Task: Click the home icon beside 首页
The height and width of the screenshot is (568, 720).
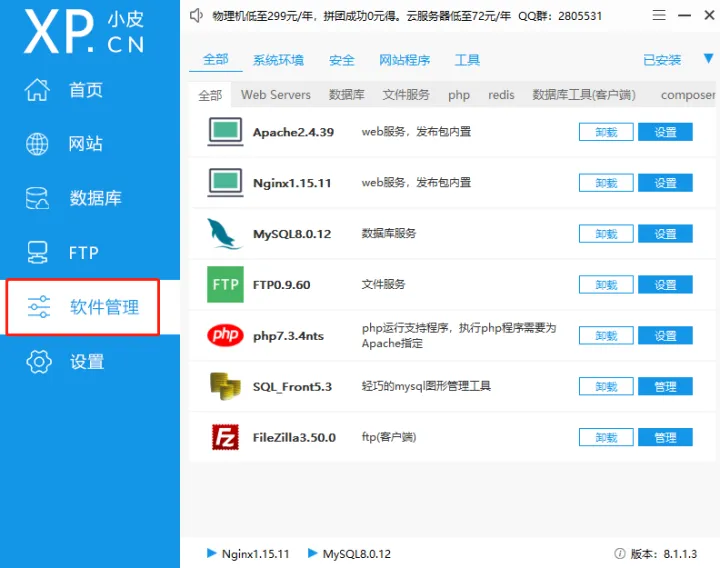Action: (x=37, y=90)
